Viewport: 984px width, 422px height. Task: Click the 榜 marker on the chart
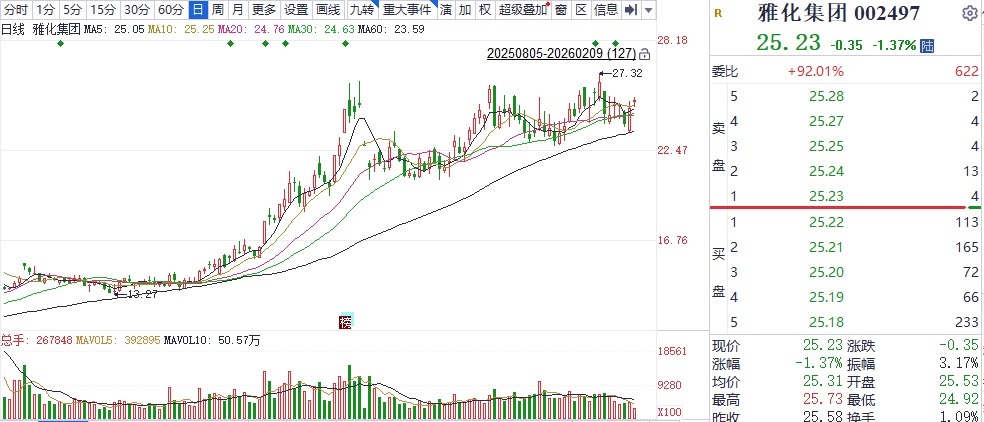point(346,321)
